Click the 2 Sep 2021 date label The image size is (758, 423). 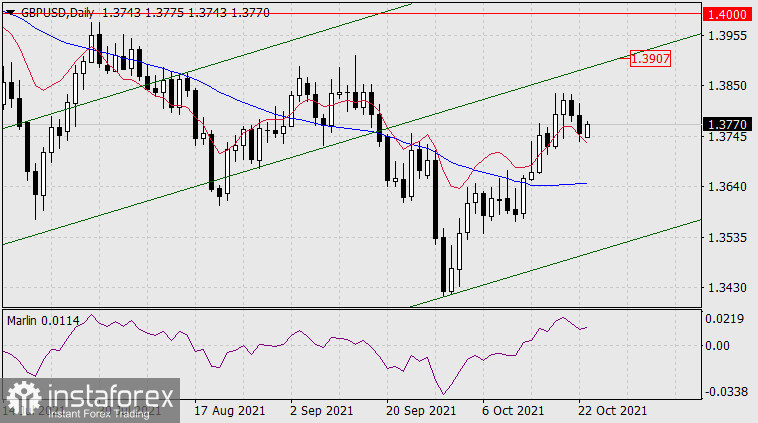[321, 411]
